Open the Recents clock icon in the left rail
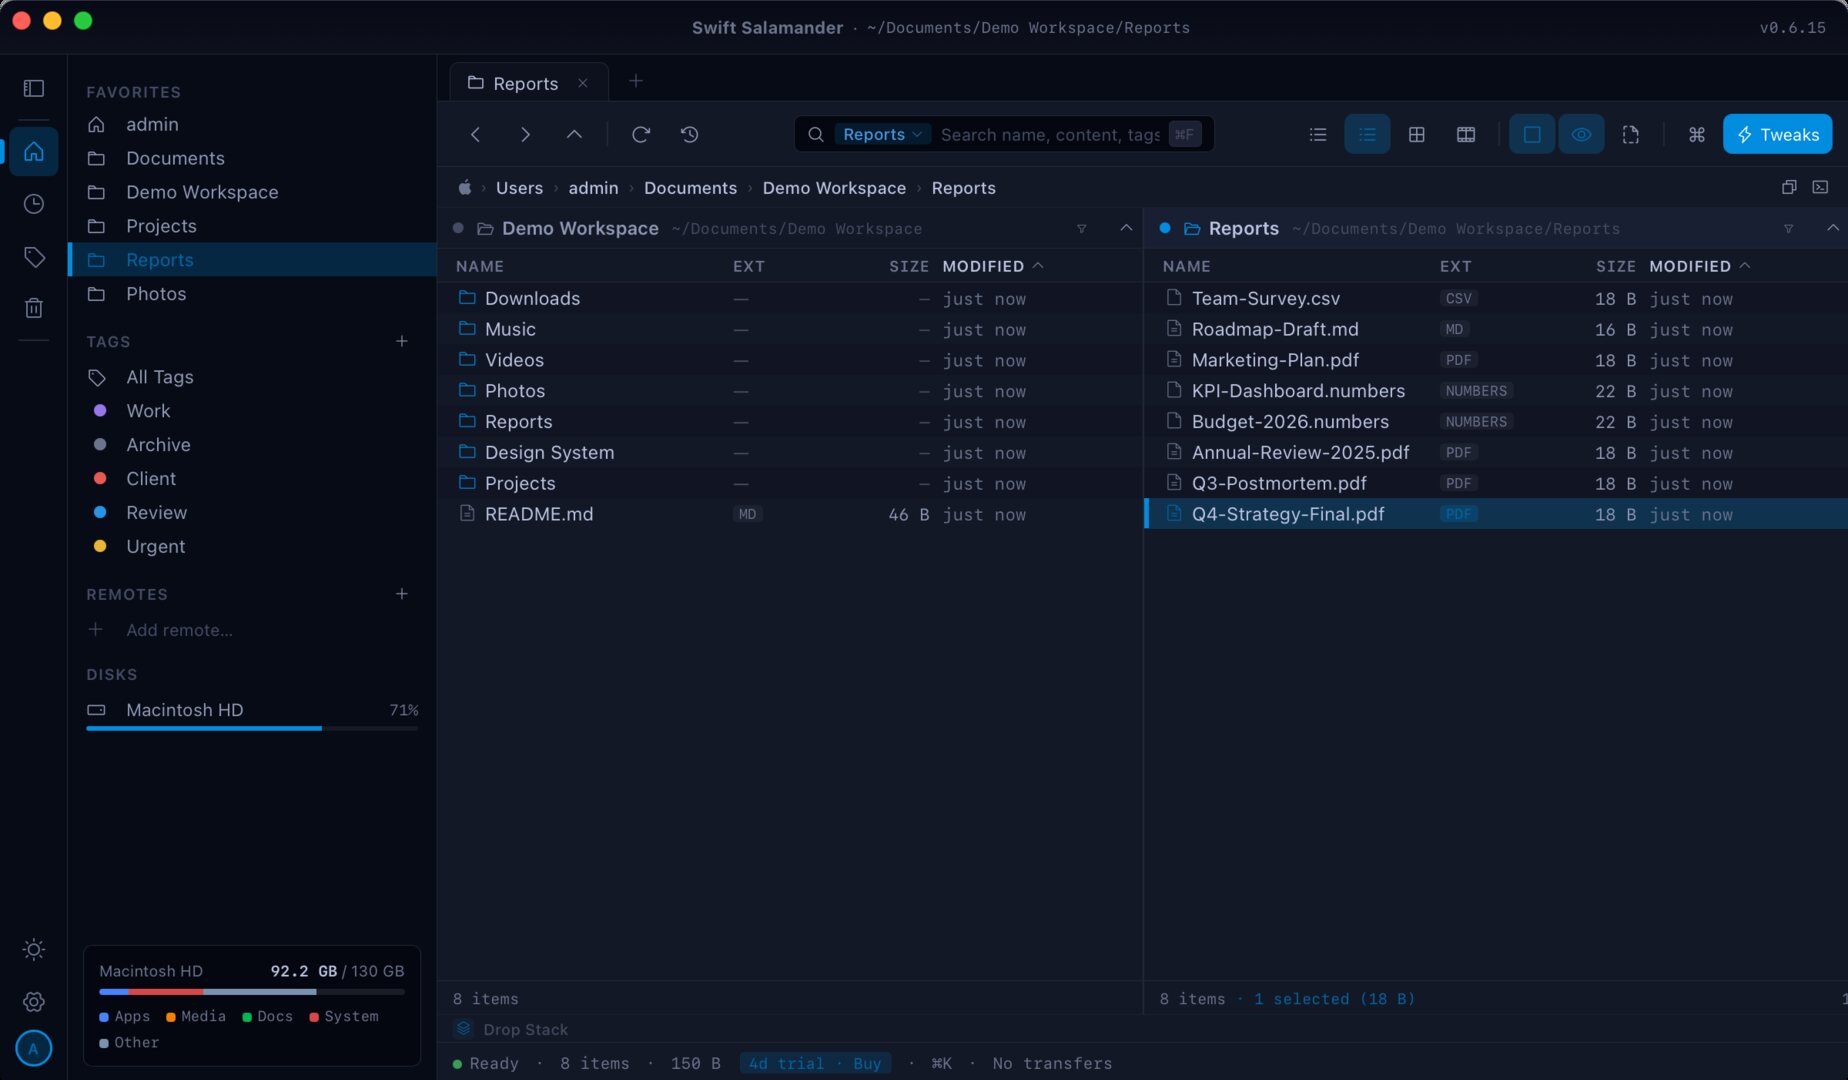1848x1080 pixels. click(x=34, y=204)
